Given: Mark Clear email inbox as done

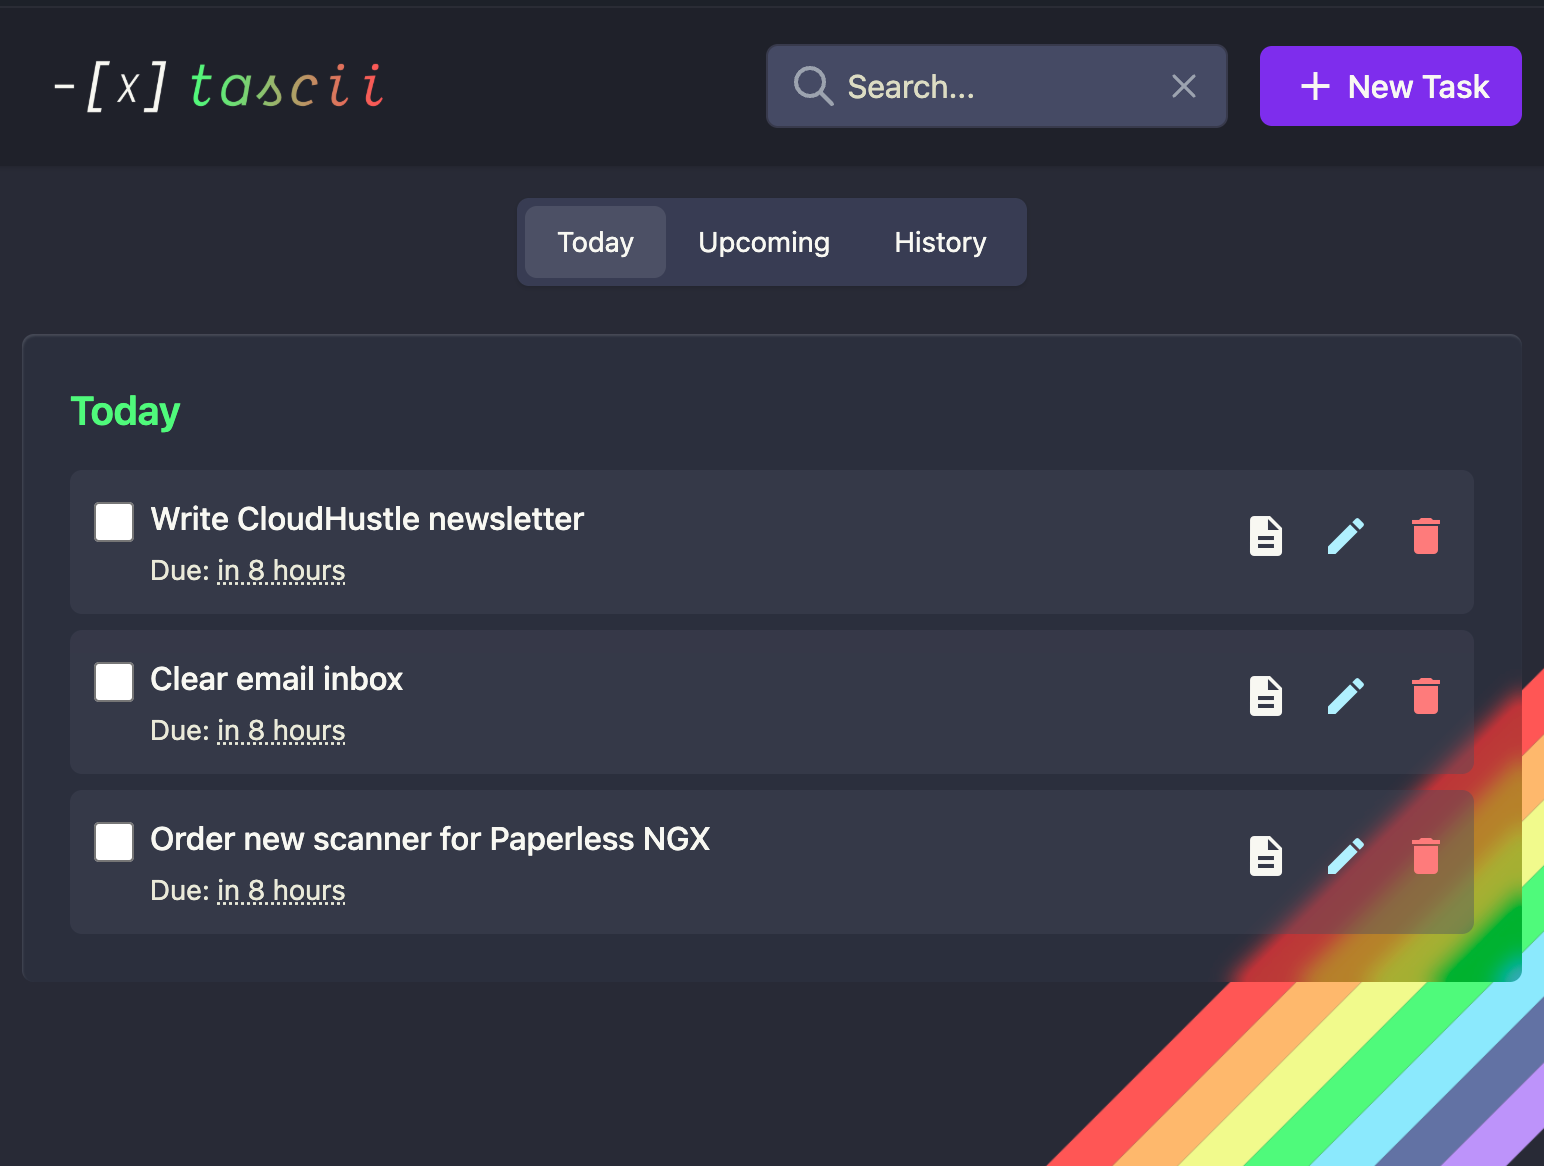Looking at the screenshot, I should (114, 682).
